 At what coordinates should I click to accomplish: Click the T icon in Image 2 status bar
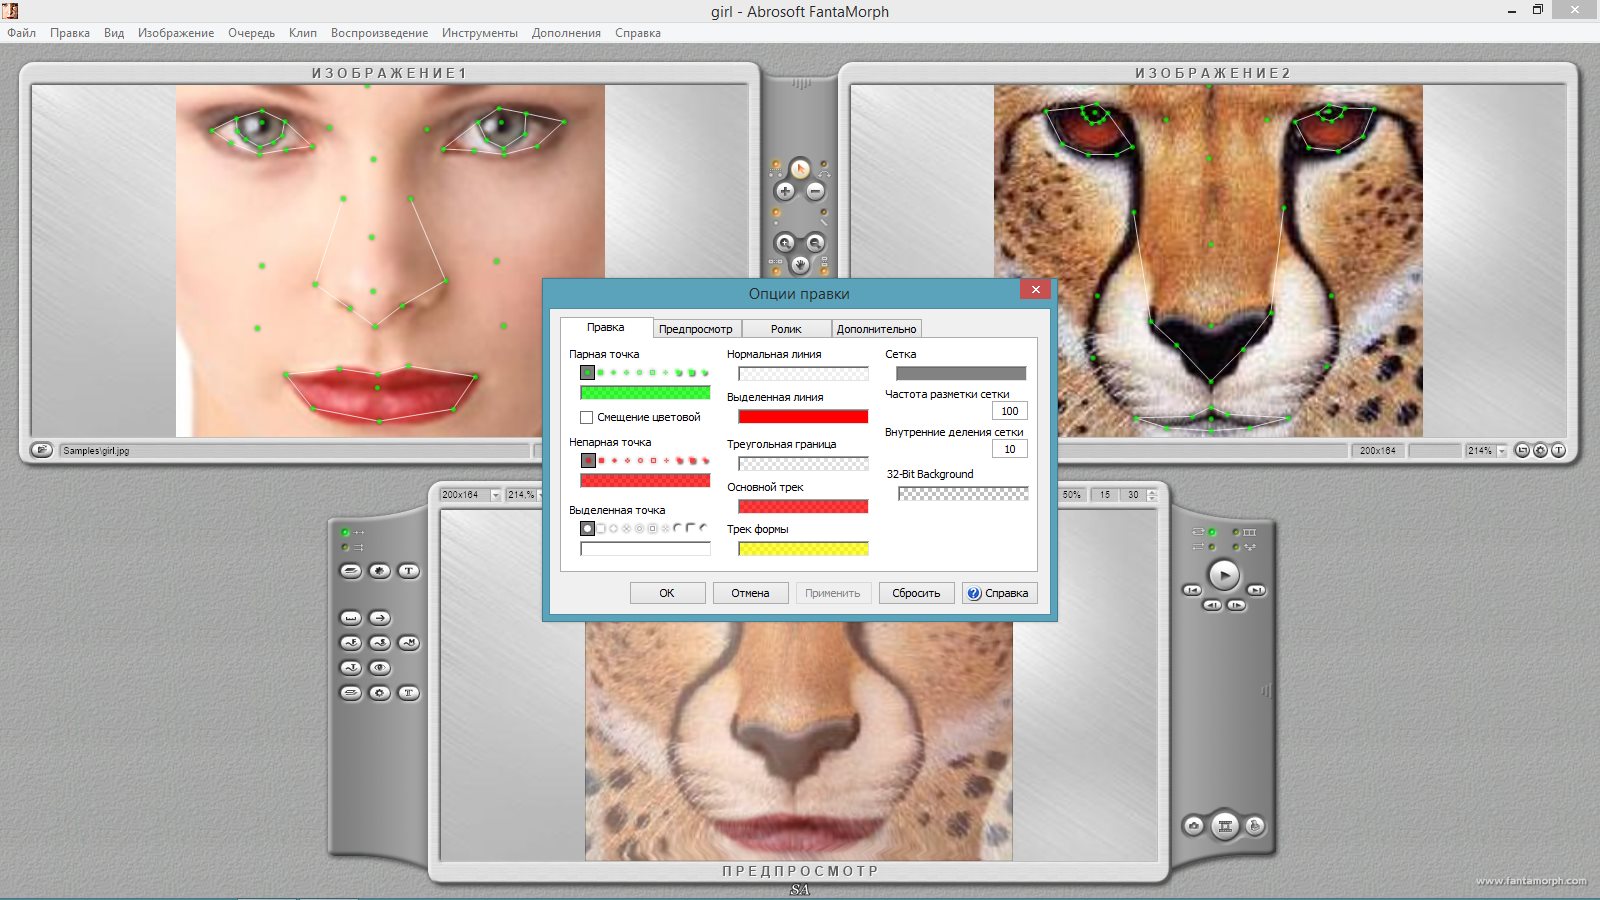pyautogui.click(x=1558, y=451)
